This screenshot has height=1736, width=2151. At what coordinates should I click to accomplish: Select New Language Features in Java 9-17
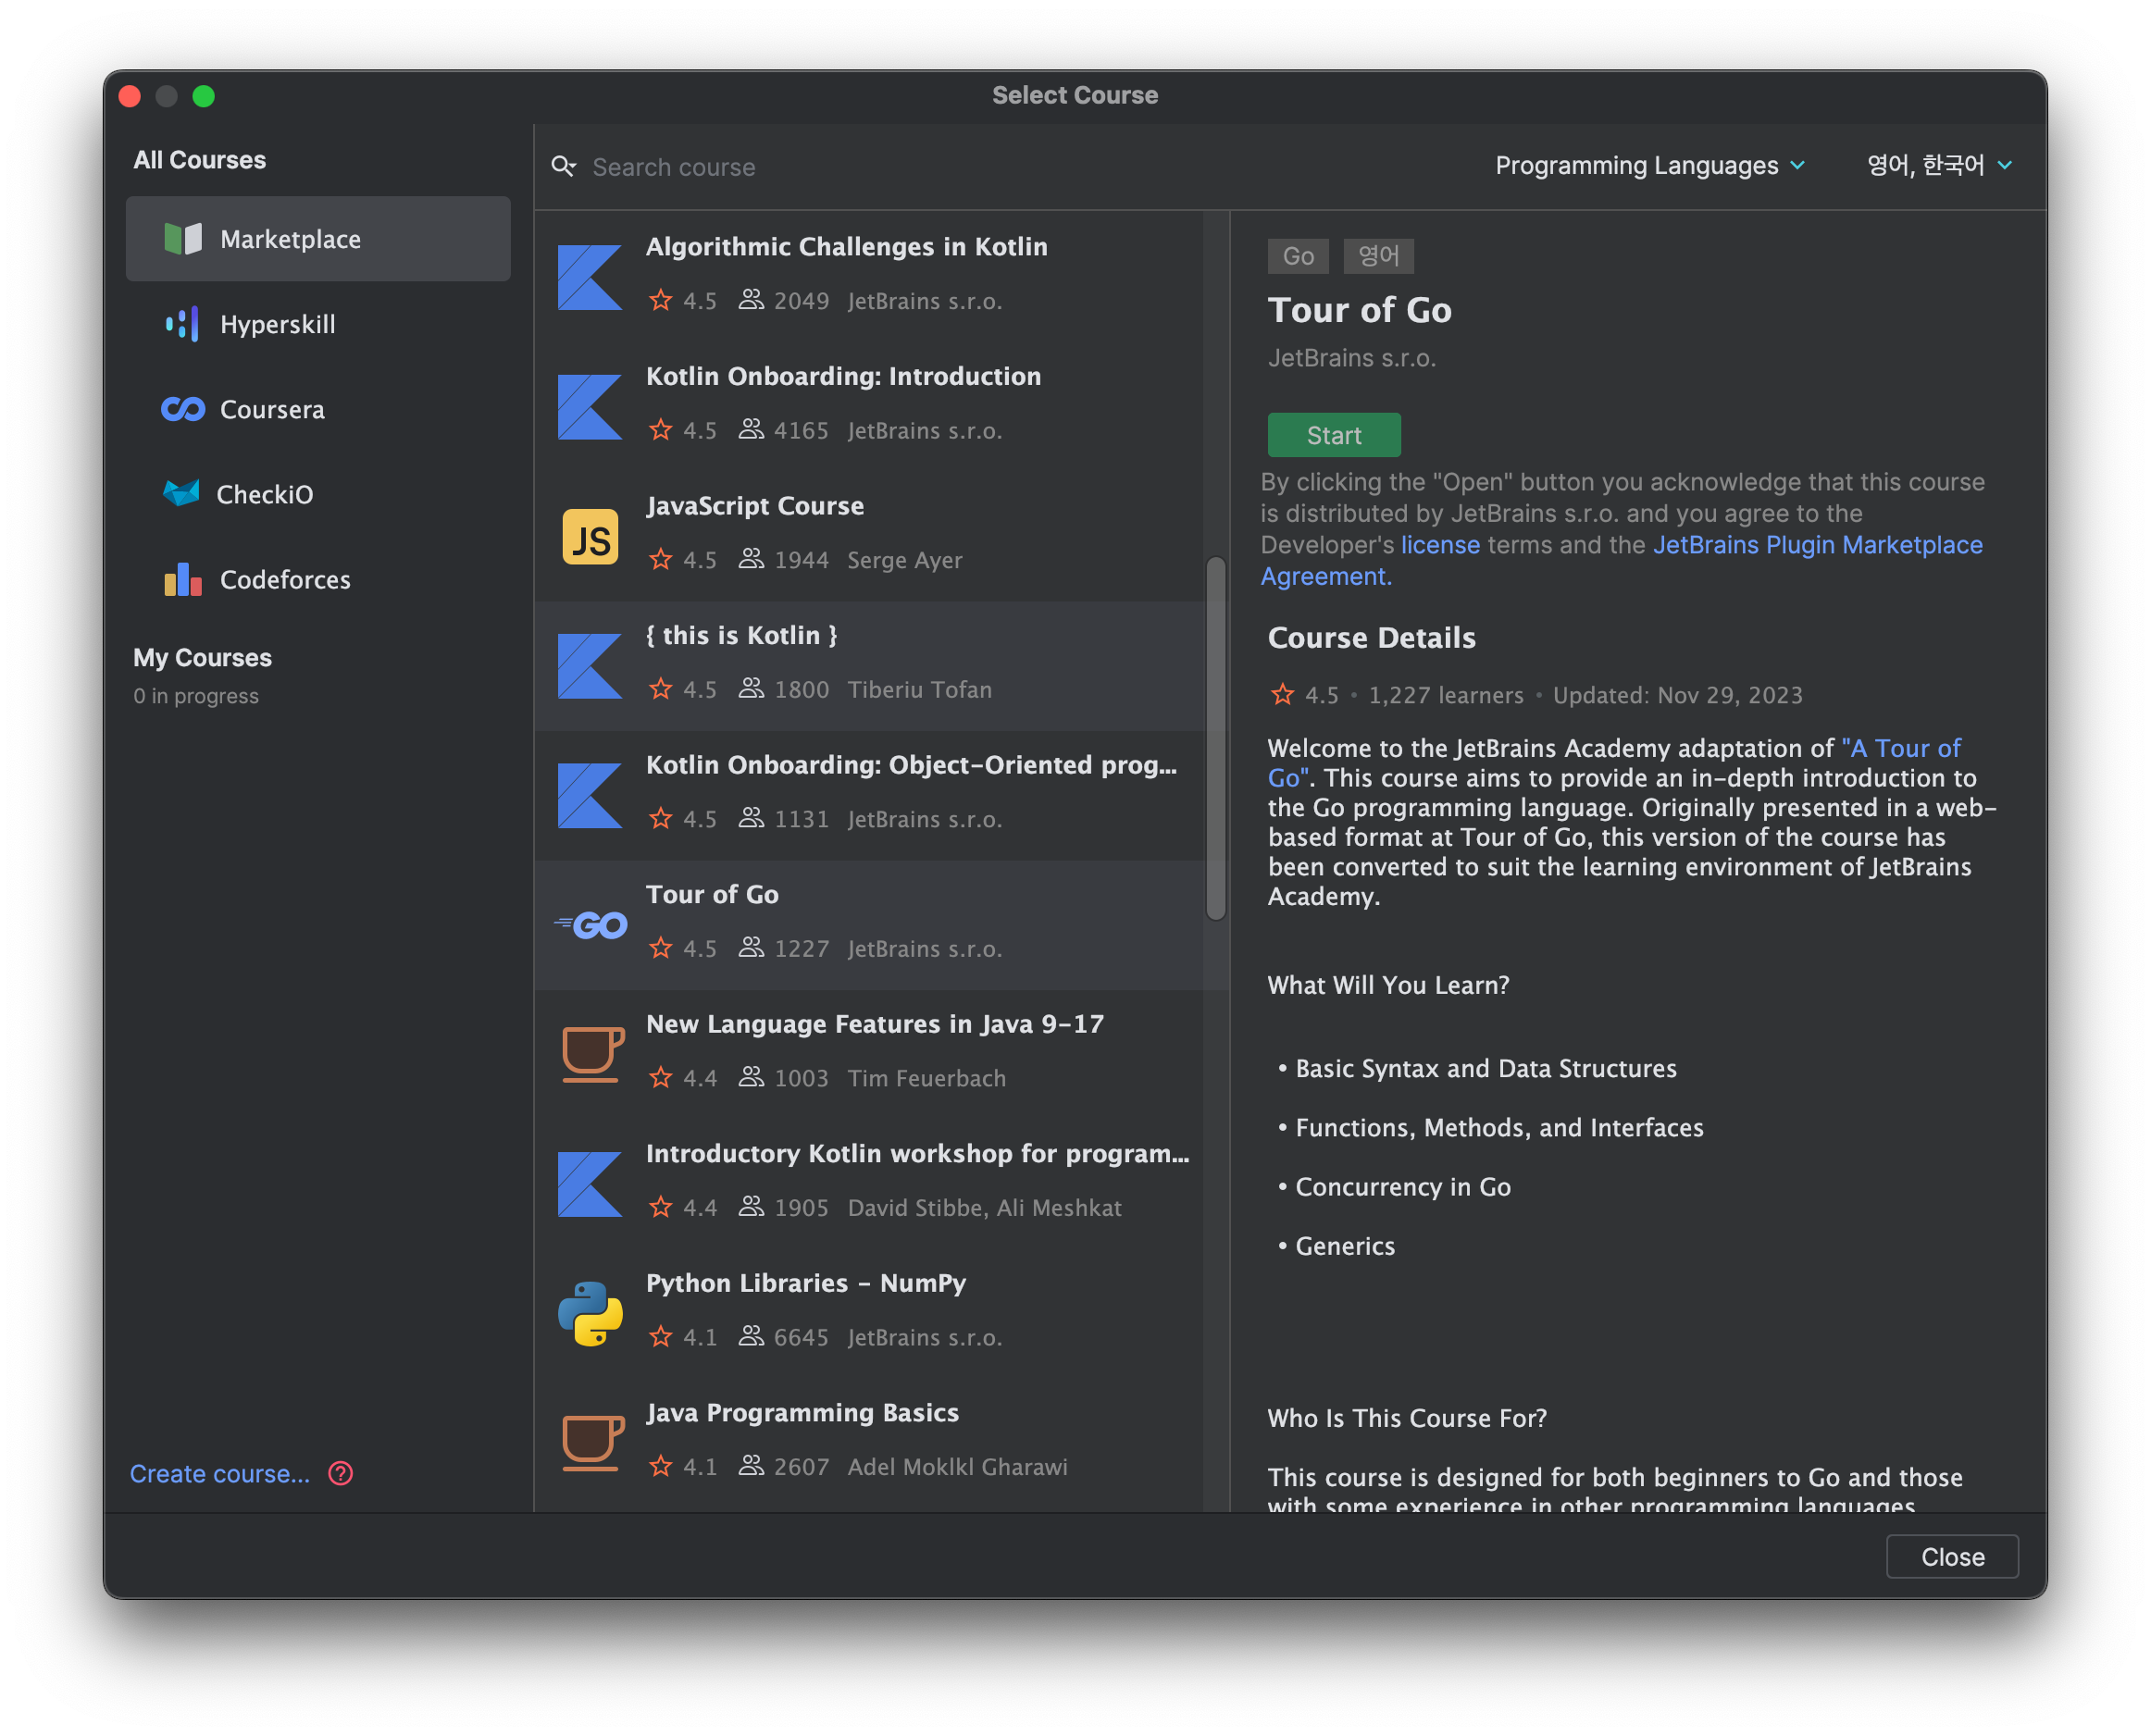pyautogui.click(x=874, y=1024)
